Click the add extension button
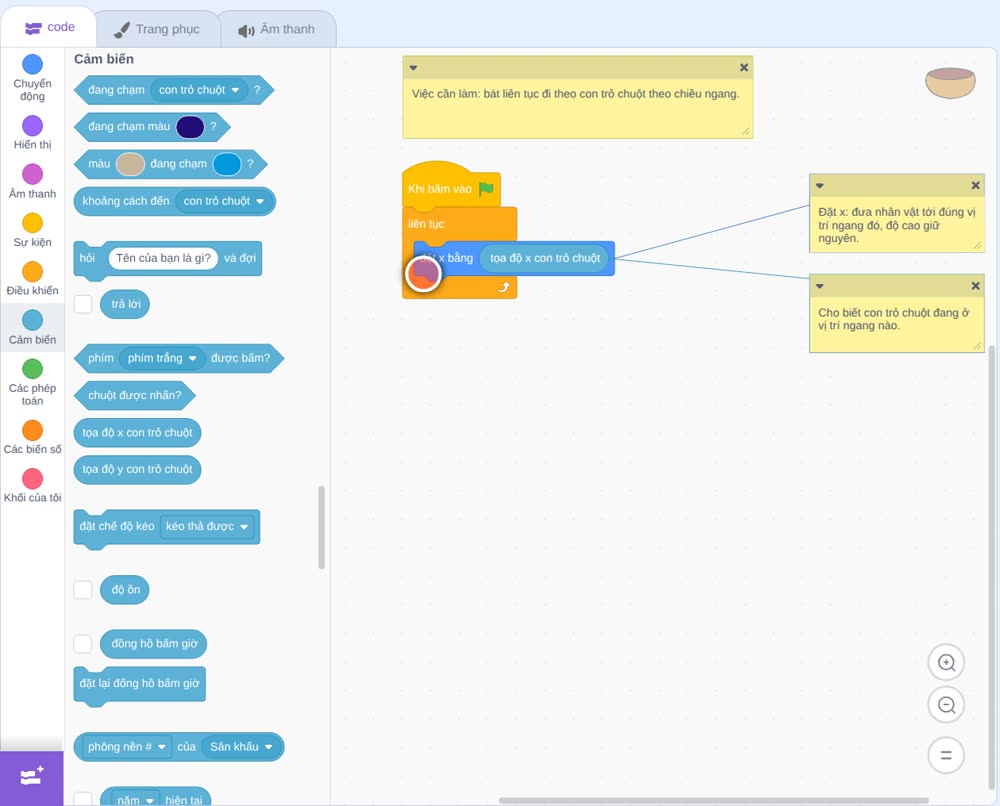 pyautogui.click(x=32, y=777)
